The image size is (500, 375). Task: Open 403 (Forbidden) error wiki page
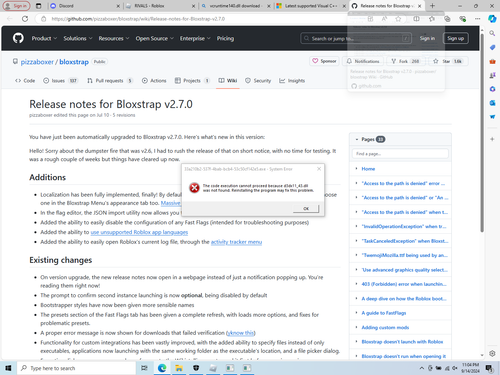click(x=404, y=284)
